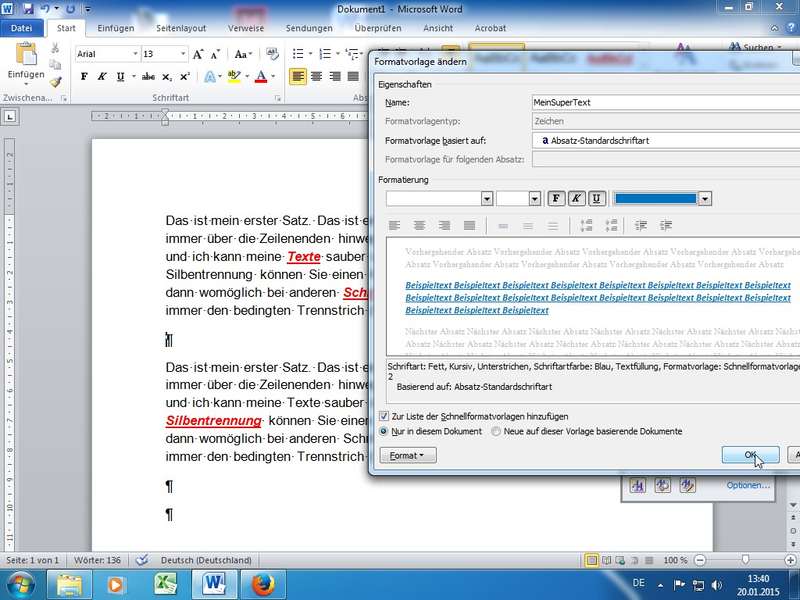Toggle underline (U) button in the dialog
The width and height of the screenshot is (800, 600).
pyautogui.click(x=597, y=199)
